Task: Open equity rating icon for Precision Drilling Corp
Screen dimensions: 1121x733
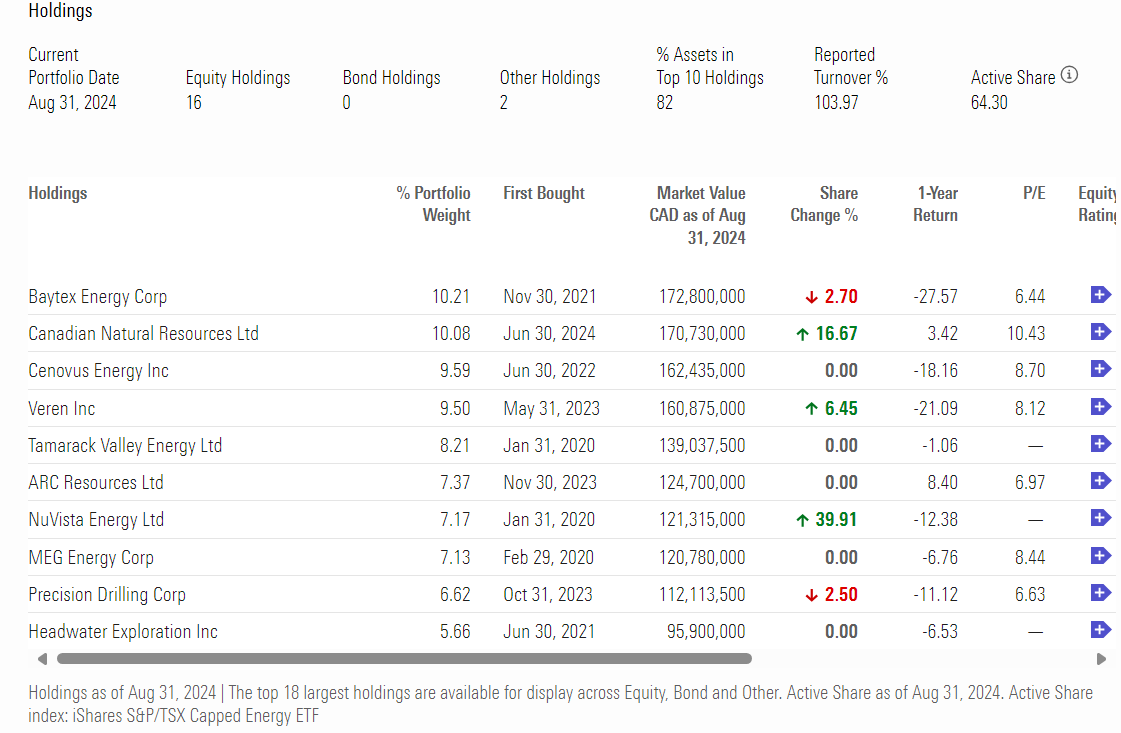Action: coord(1100,593)
